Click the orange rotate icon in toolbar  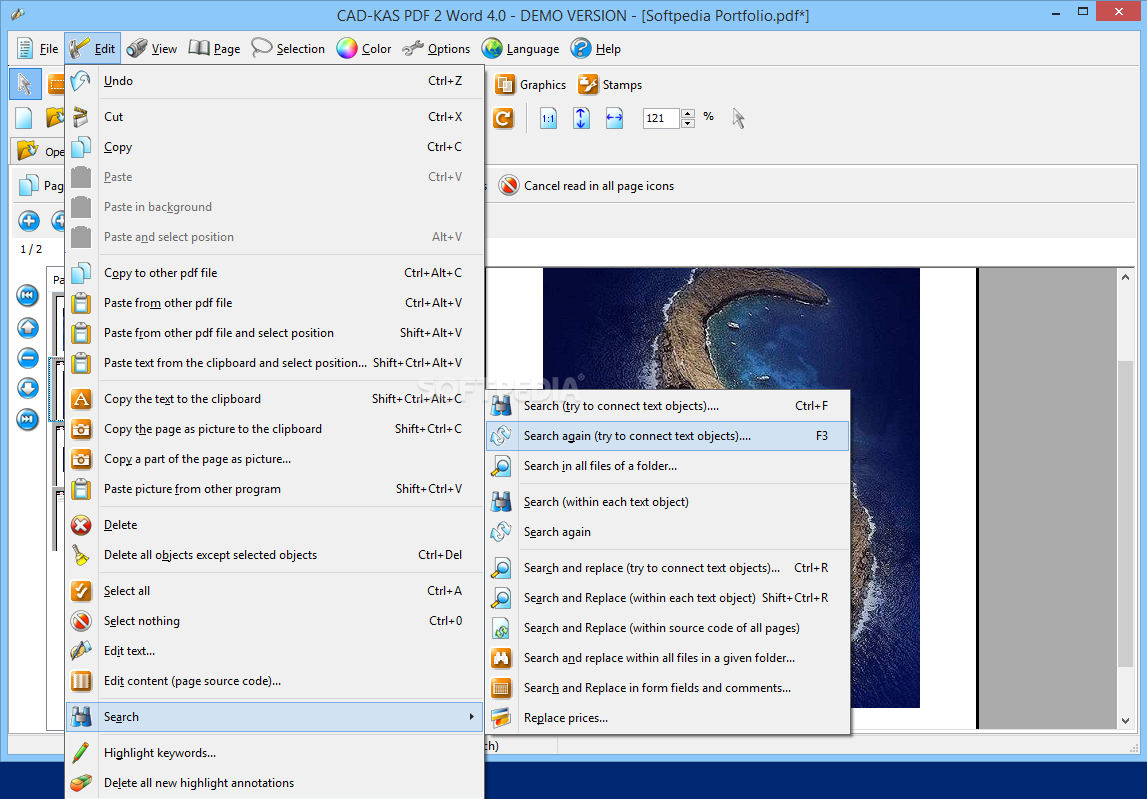[503, 118]
